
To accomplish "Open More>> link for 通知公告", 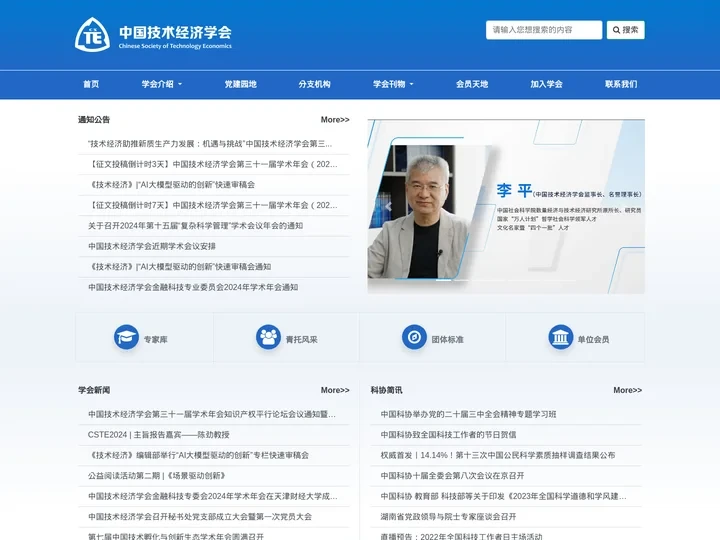I will [335, 119].
